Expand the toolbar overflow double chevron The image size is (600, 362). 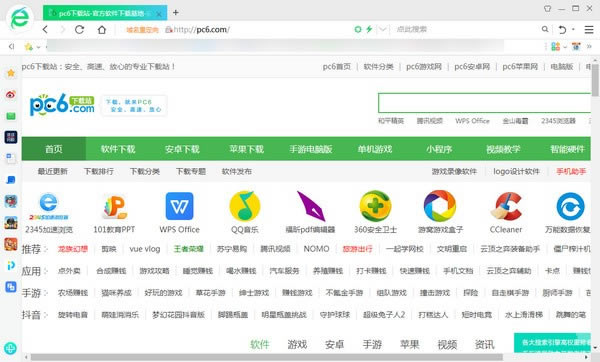(589, 47)
